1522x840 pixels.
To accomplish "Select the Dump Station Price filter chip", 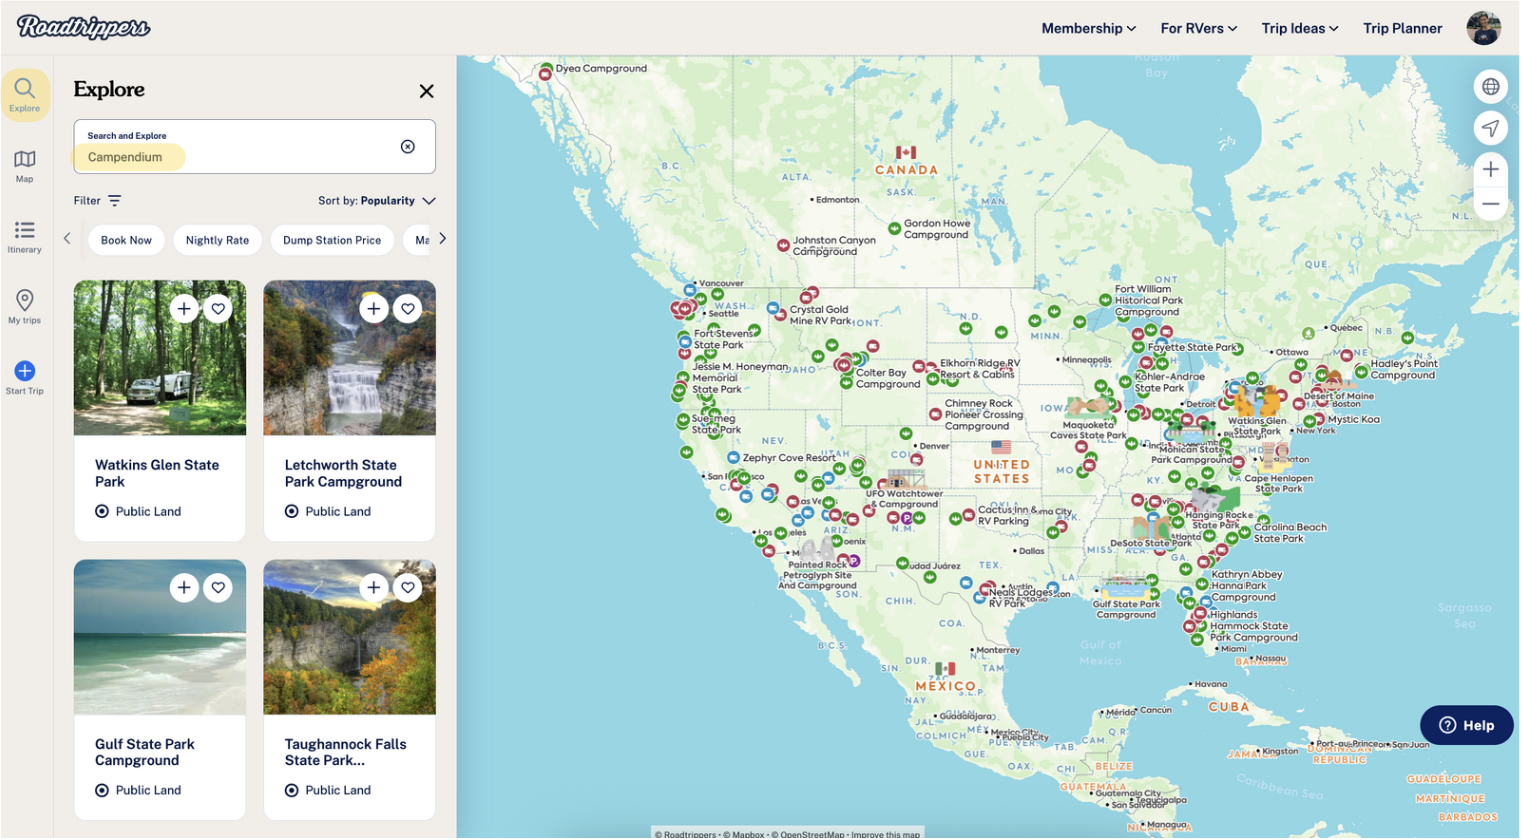I will pyautogui.click(x=332, y=240).
